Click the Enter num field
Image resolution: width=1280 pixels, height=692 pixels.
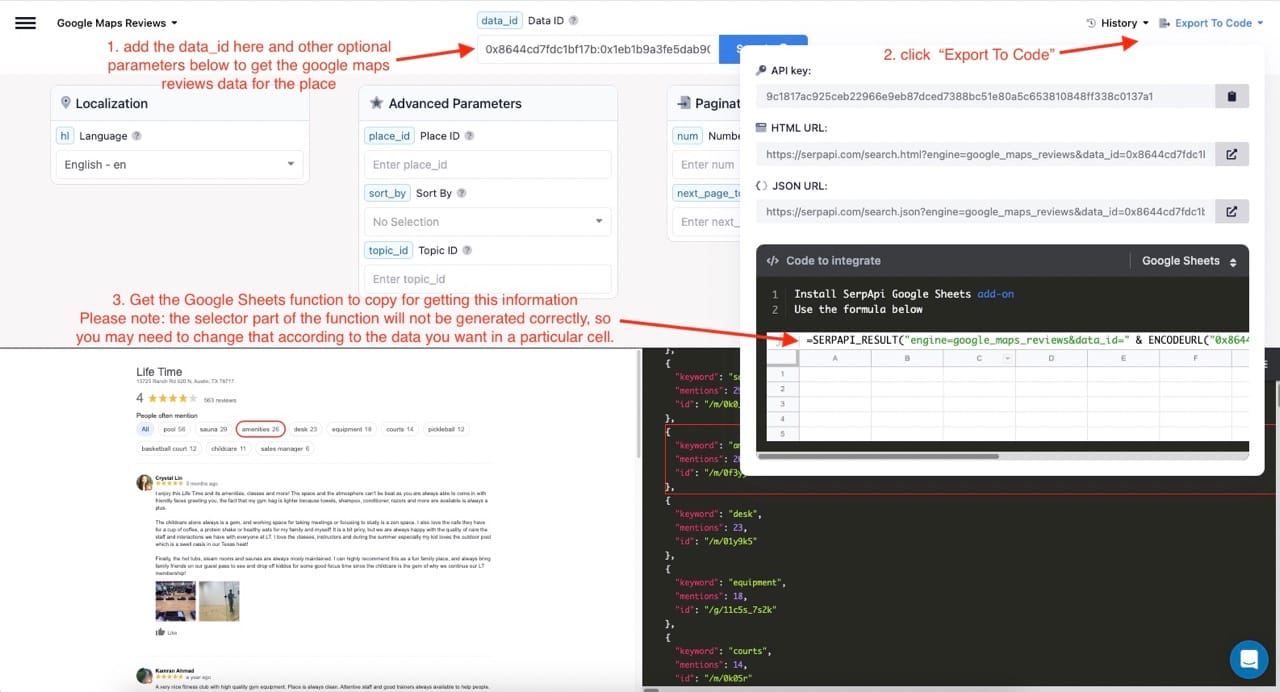708,164
